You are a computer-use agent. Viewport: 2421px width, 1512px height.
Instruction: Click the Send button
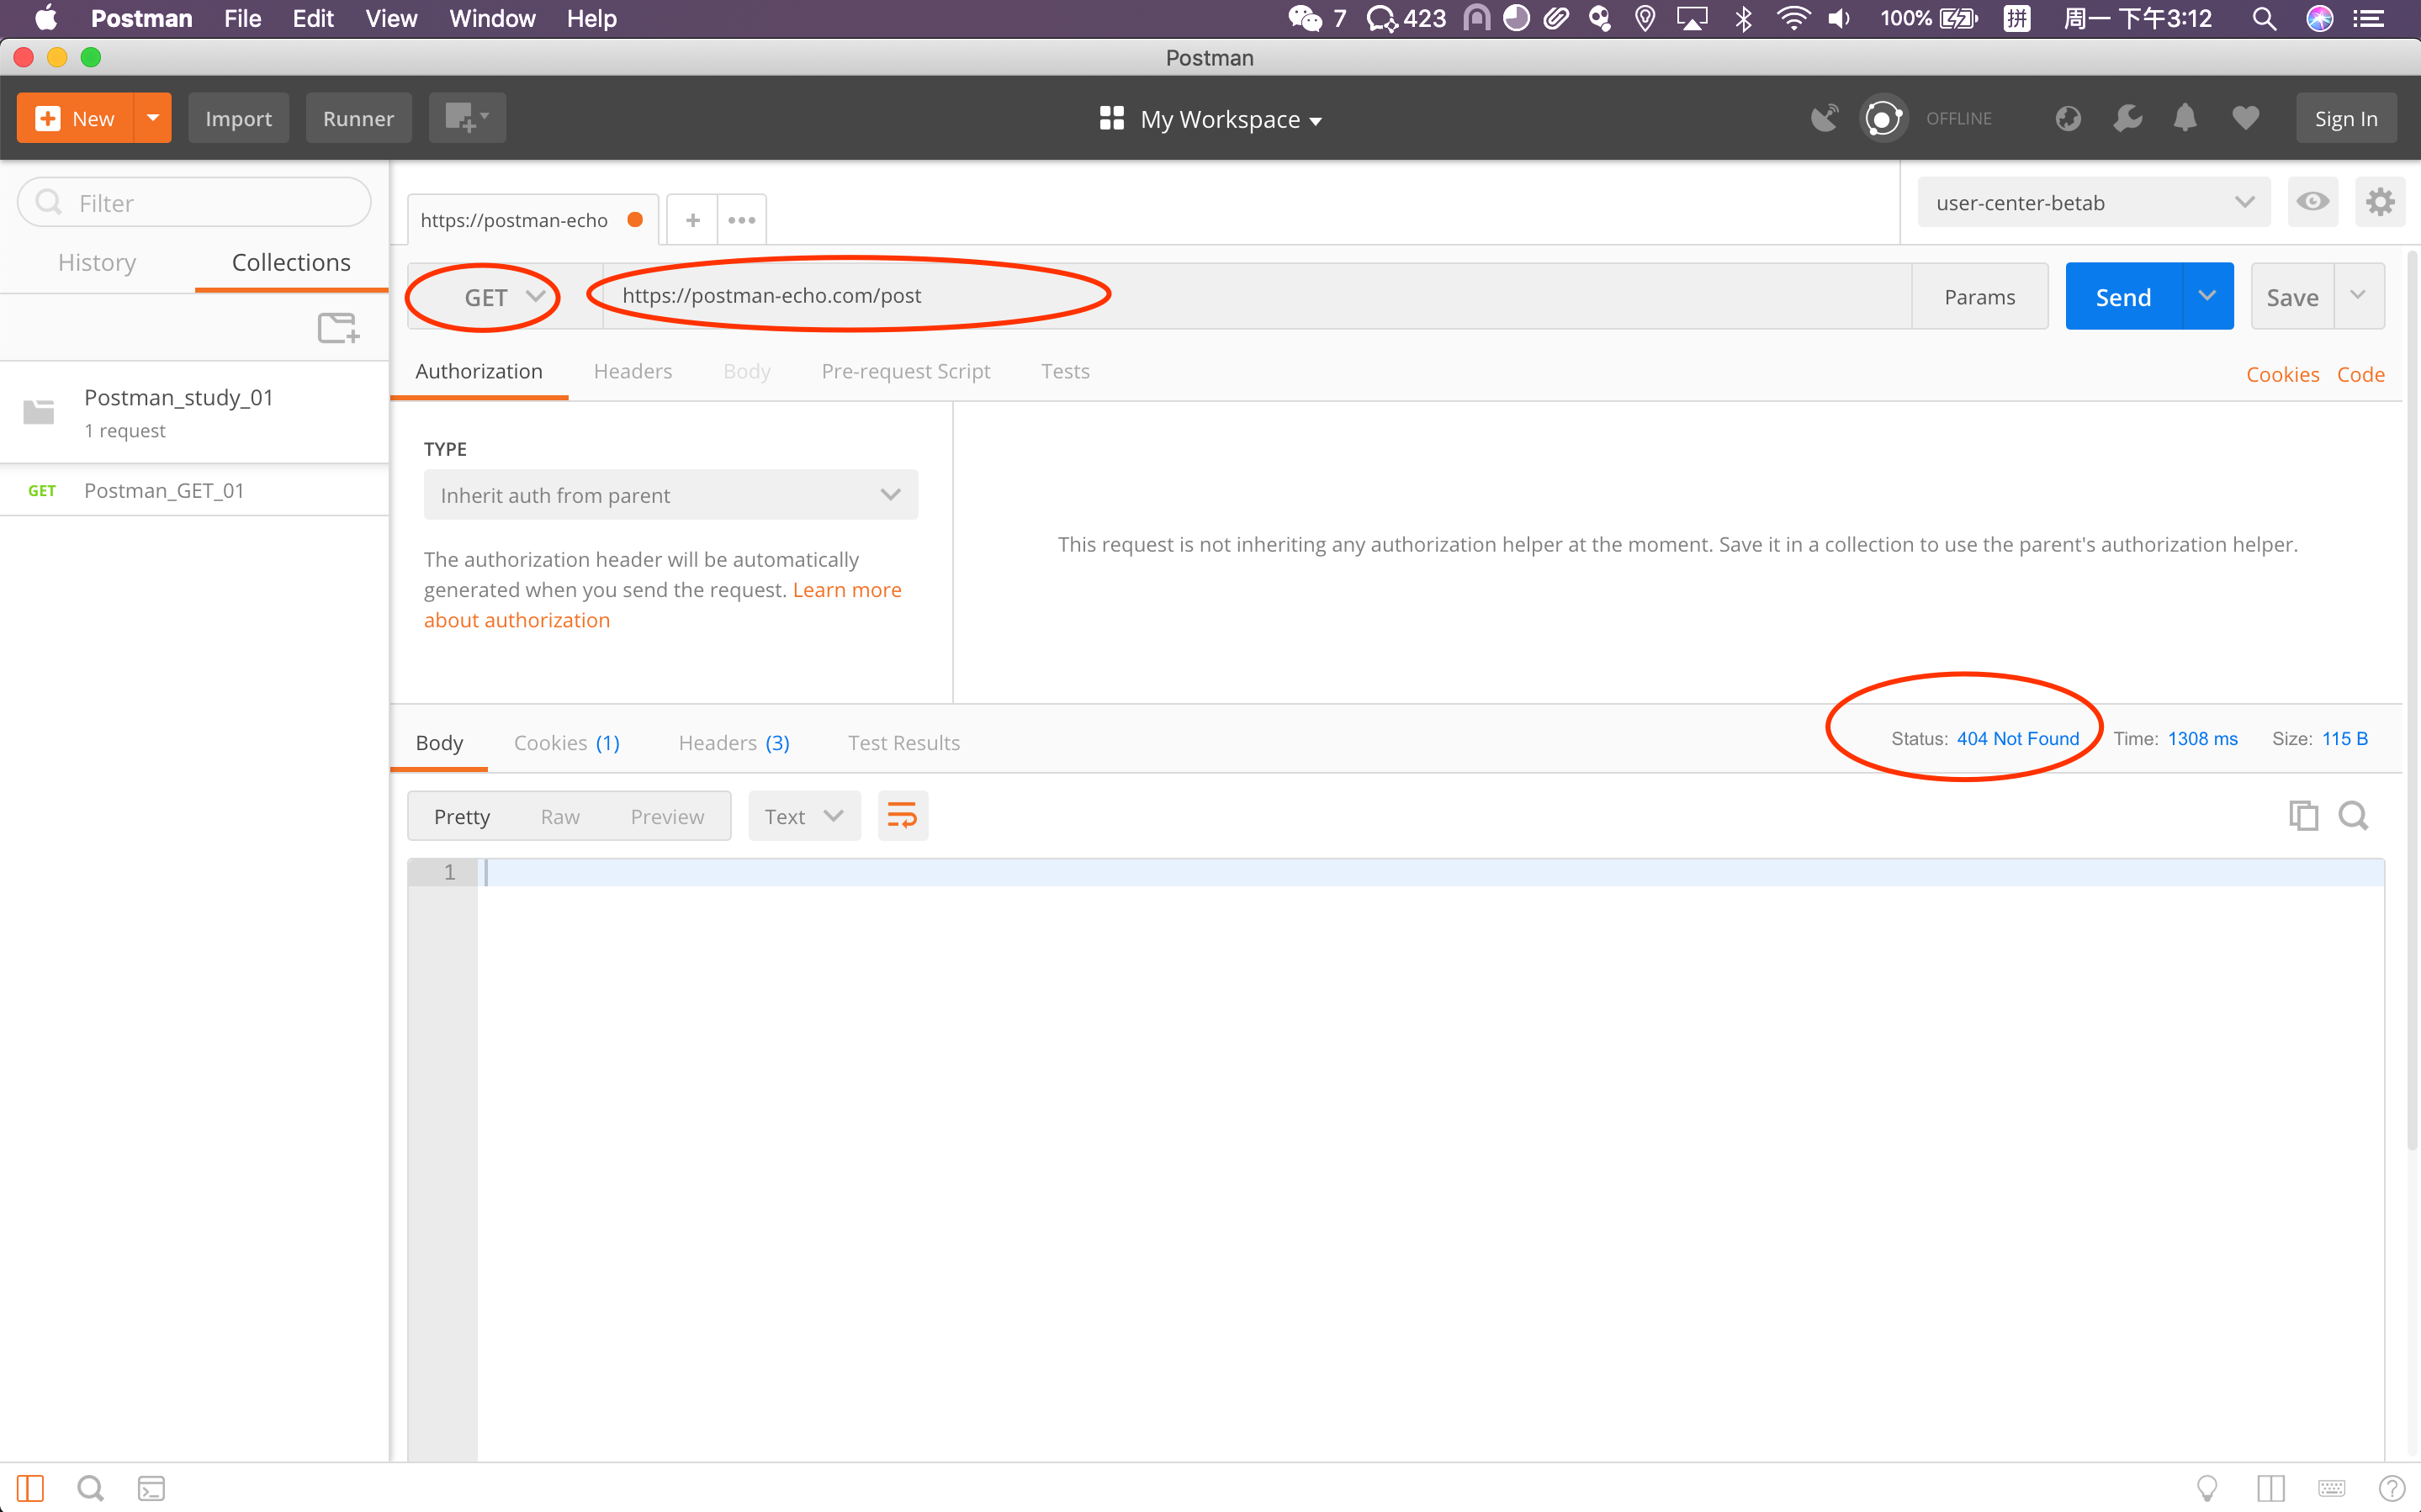[2123, 296]
